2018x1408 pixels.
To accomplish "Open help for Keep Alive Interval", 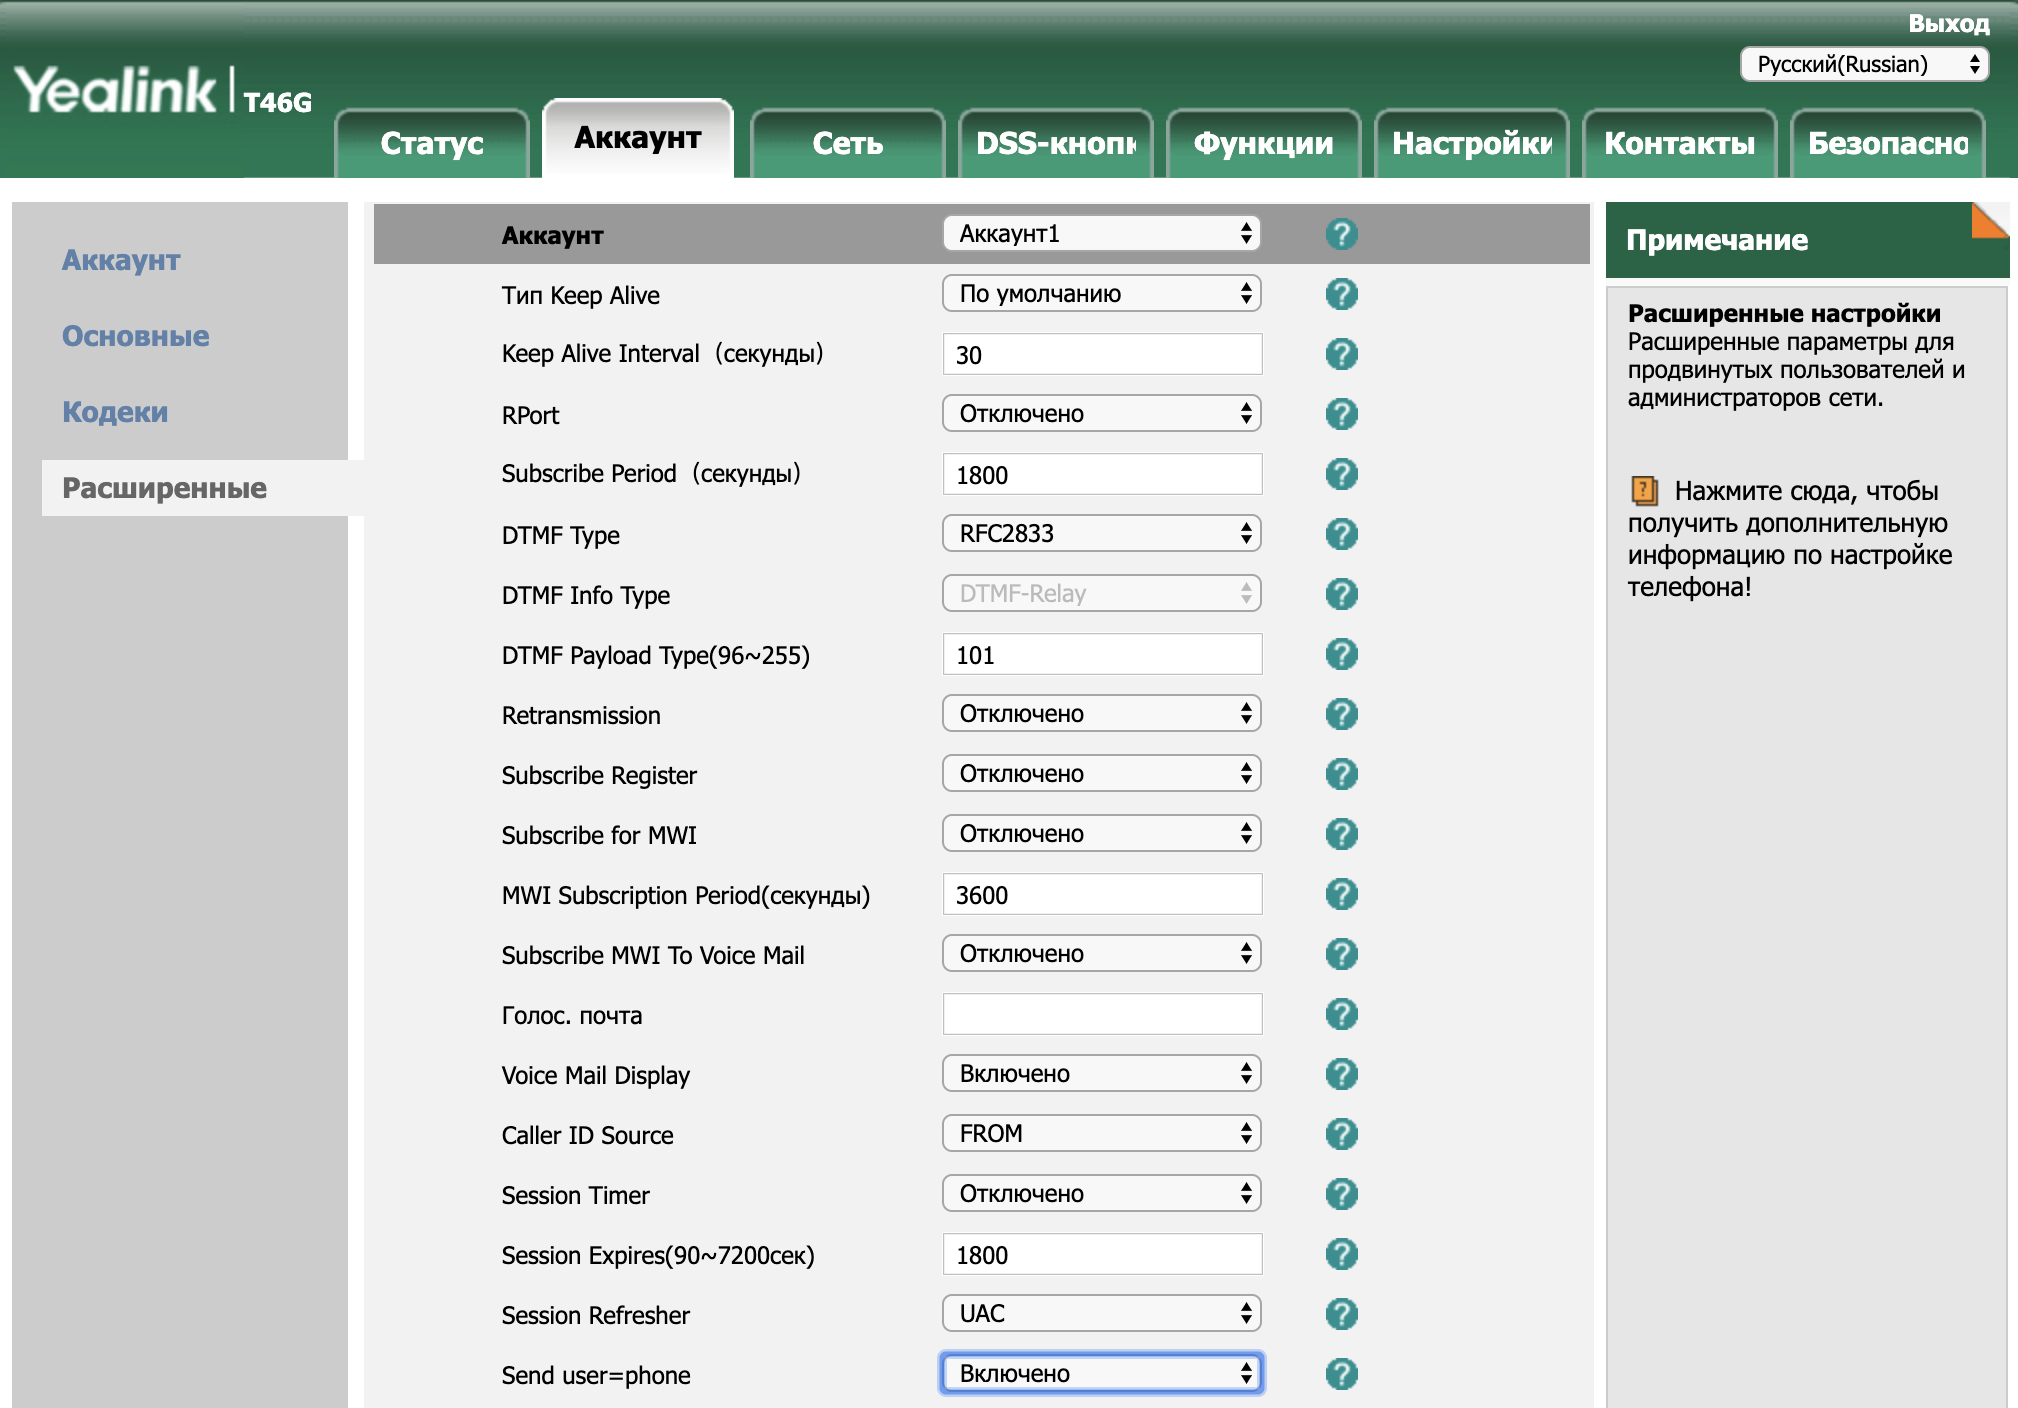I will [x=1341, y=354].
